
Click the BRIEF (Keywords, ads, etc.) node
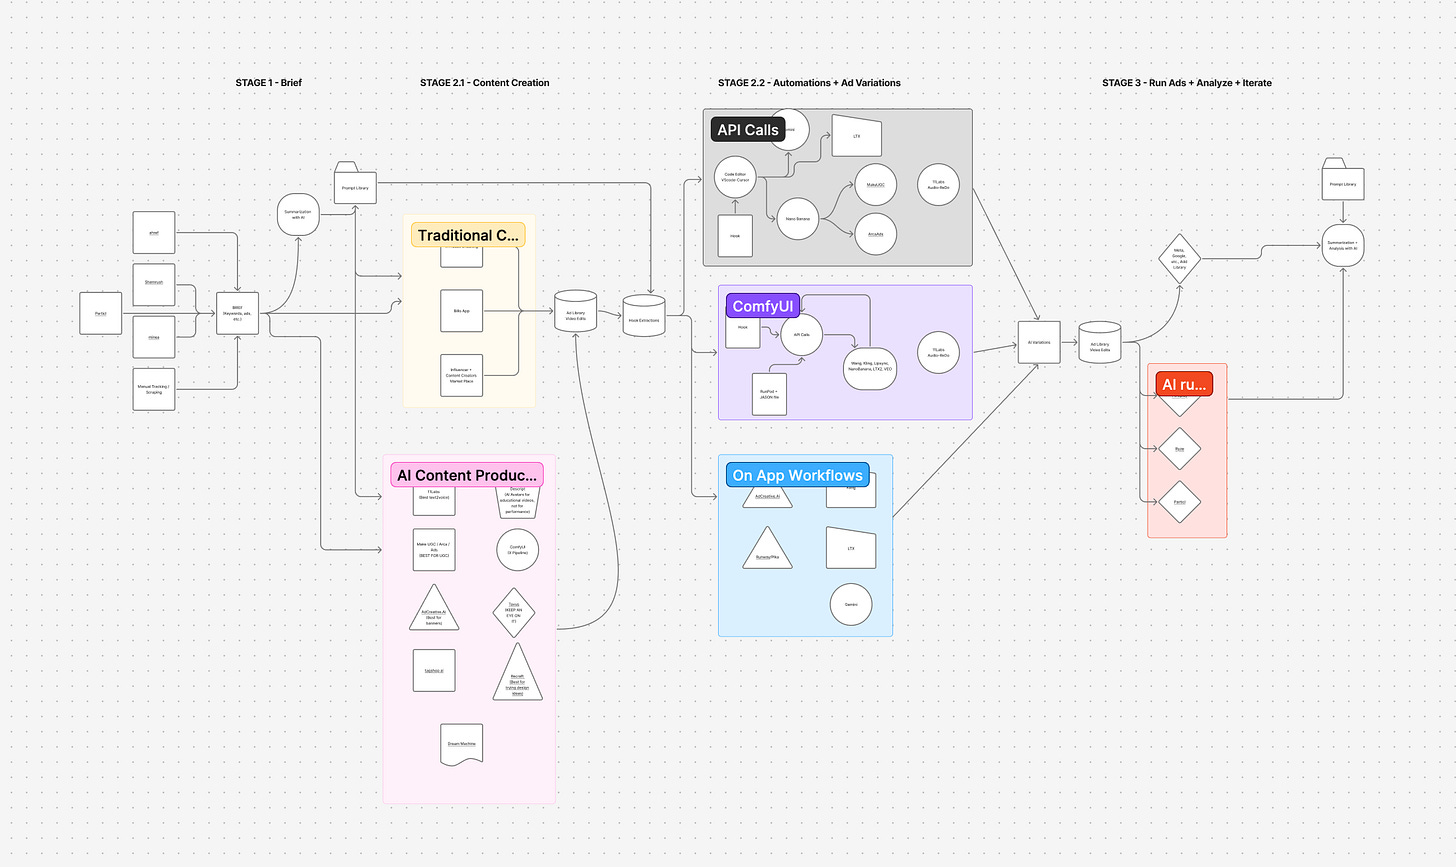[236, 312]
